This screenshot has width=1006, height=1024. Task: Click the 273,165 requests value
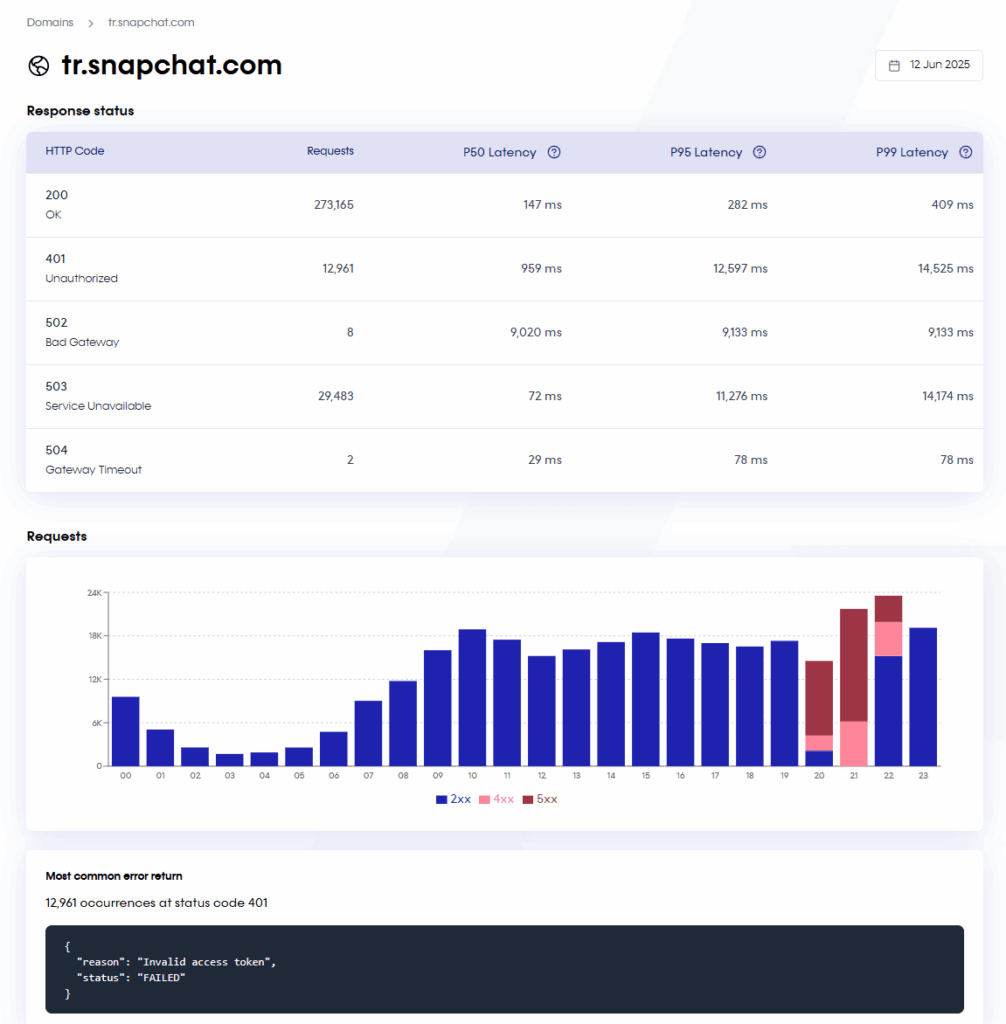point(334,205)
